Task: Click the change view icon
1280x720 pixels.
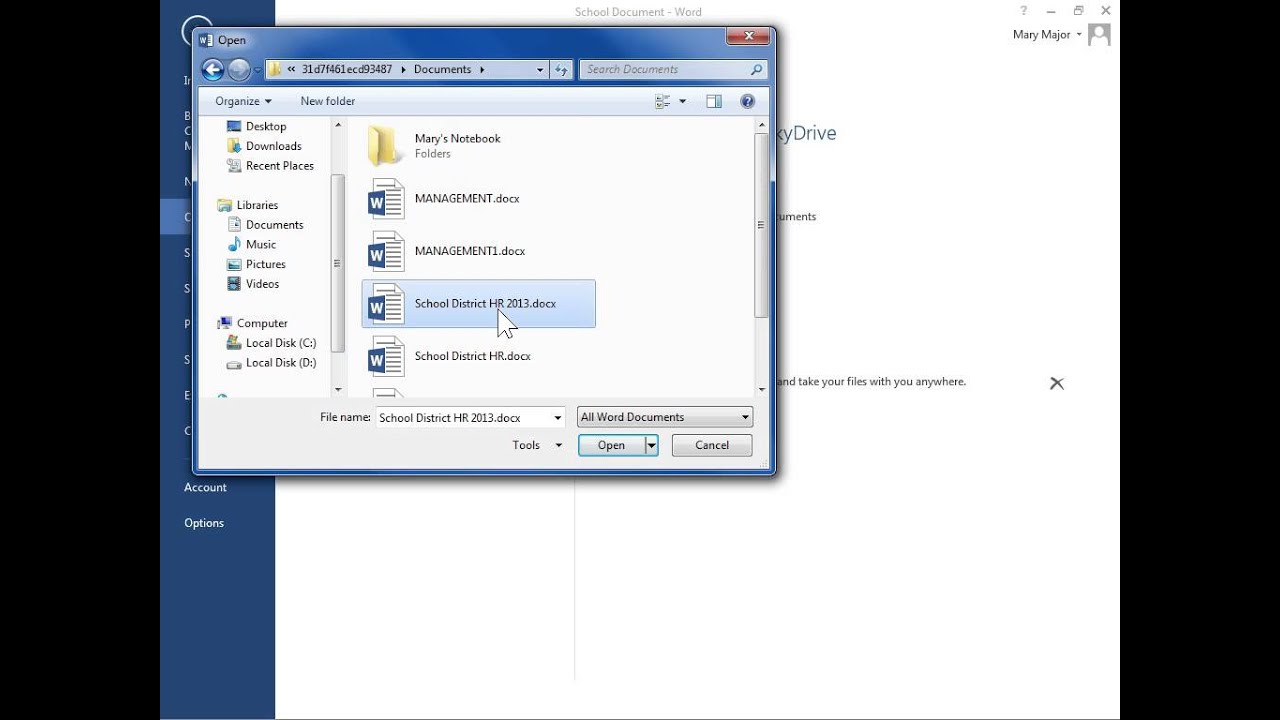Action: coord(663,101)
